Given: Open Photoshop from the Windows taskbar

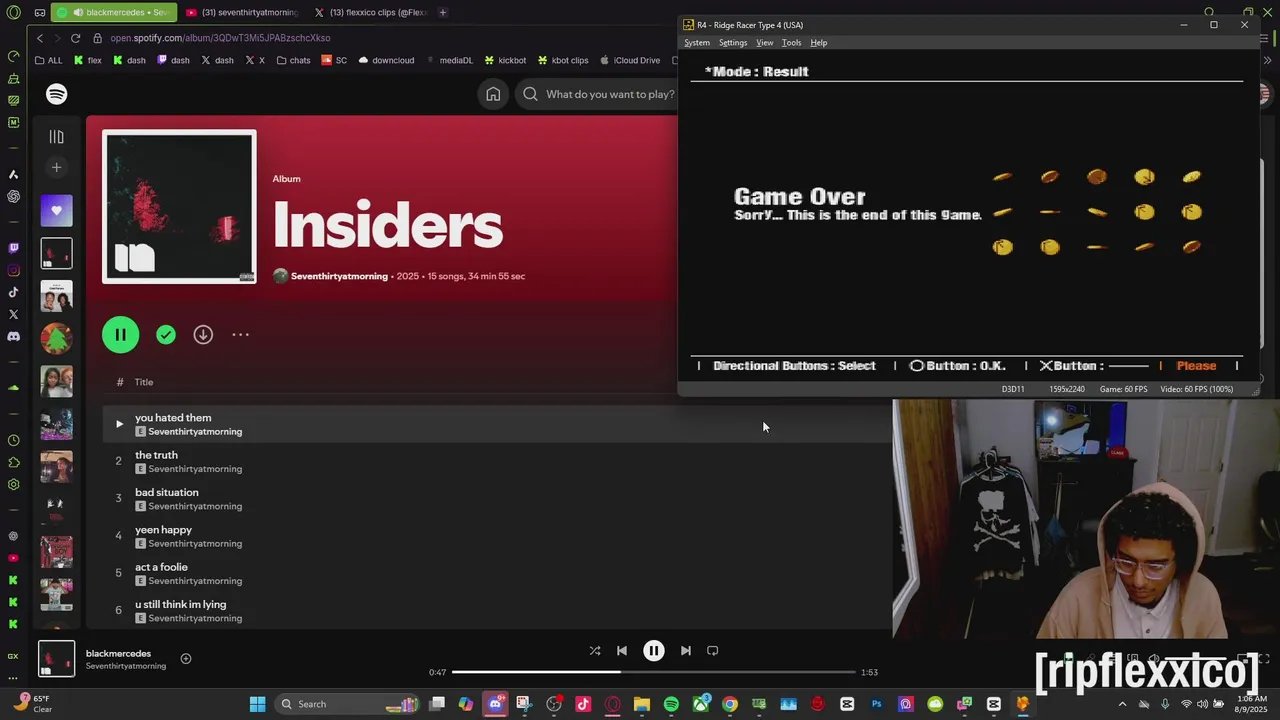Looking at the screenshot, I should pos(876,704).
